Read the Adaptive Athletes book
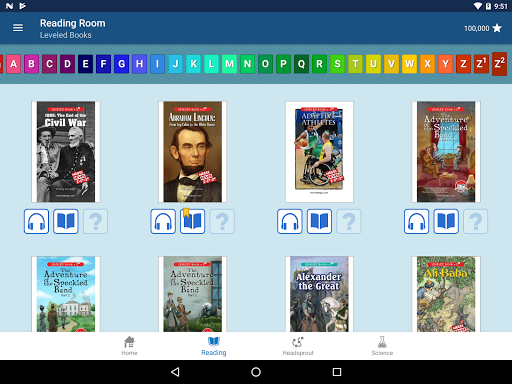 [x=319, y=221]
